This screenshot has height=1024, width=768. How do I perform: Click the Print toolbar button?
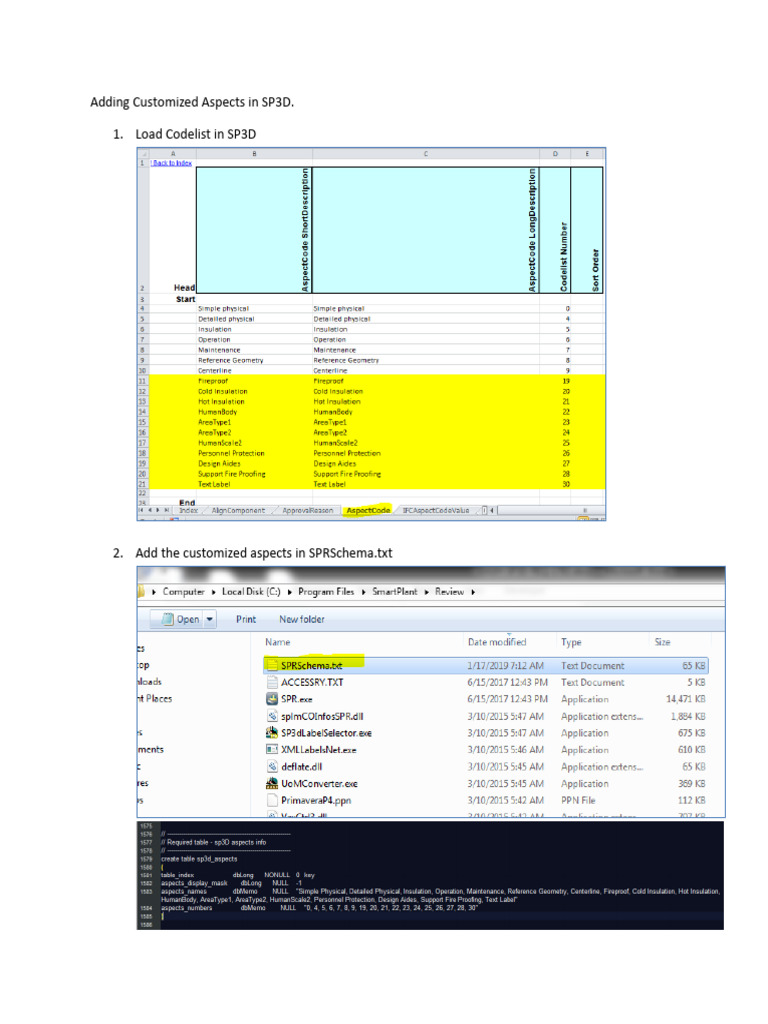click(x=246, y=619)
